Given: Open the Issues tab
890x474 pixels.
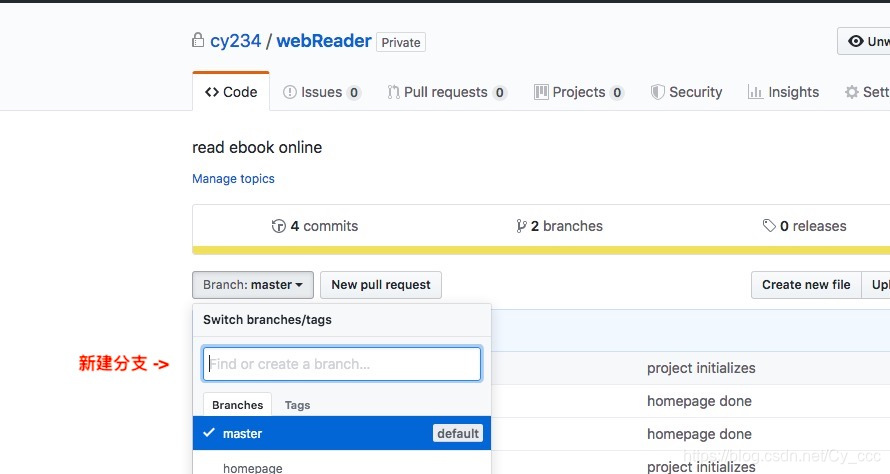Looking at the screenshot, I should (x=321, y=92).
